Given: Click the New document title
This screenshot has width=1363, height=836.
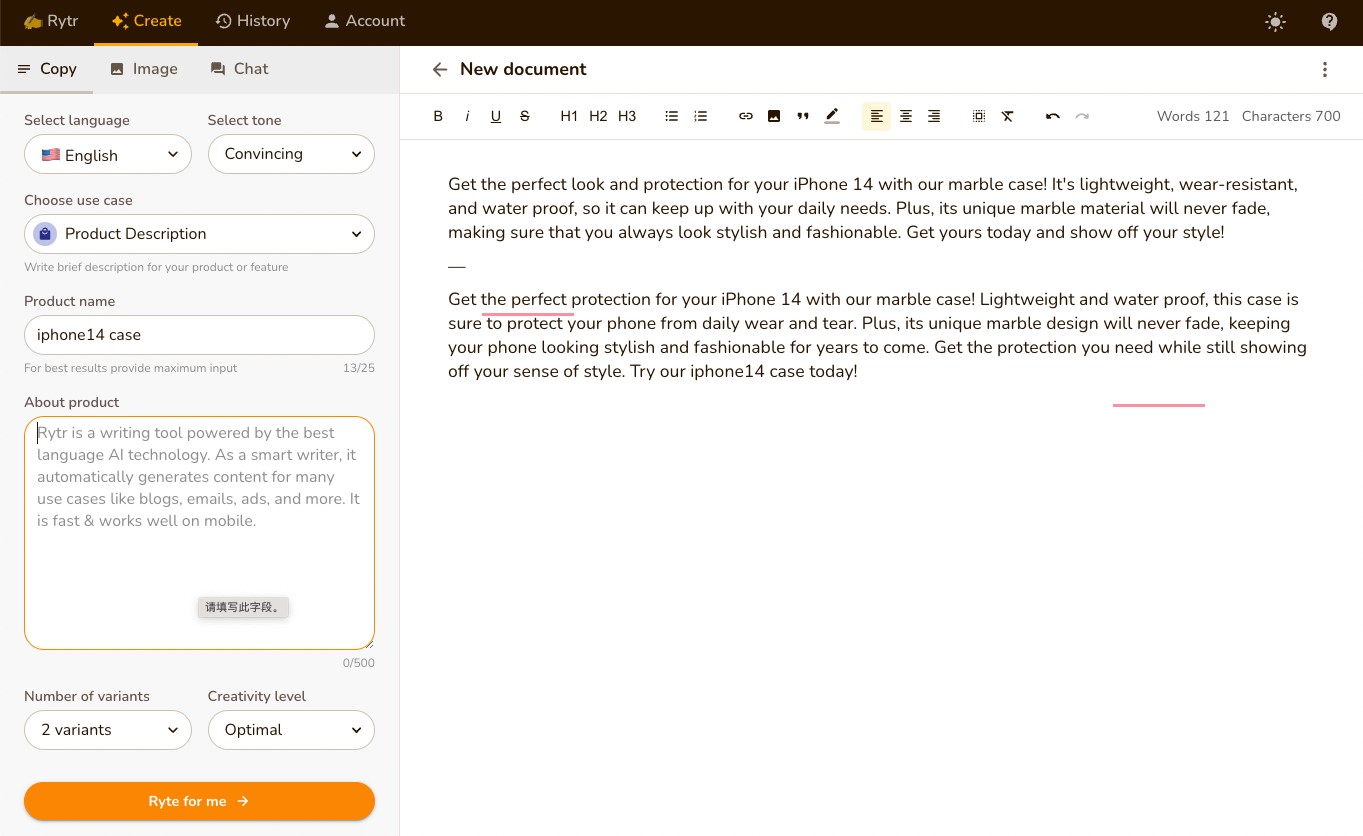Looking at the screenshot, I should click(523, 69).
